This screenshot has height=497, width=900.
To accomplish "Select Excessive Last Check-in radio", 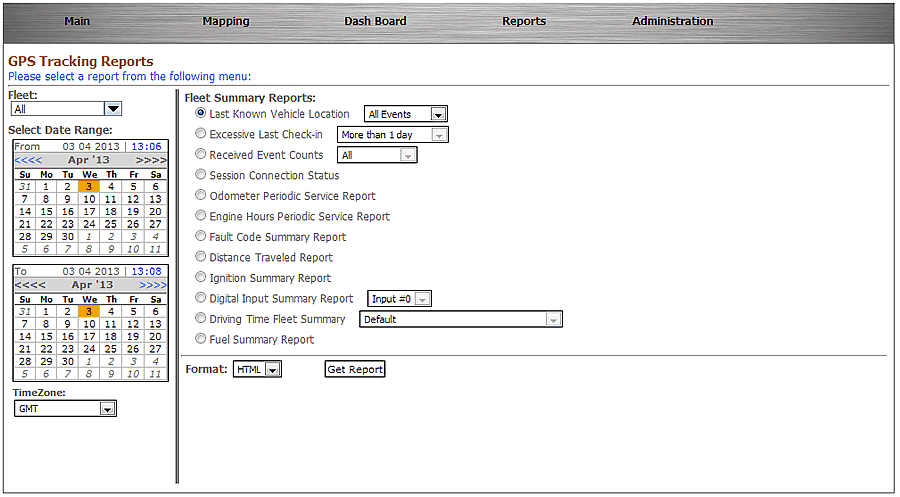I will pos(200,134).
